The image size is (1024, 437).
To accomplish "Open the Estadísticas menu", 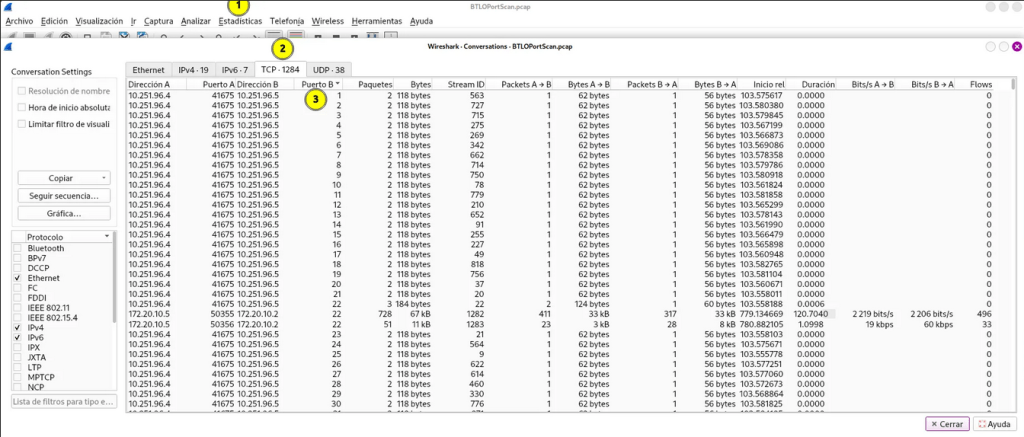I will 240,20.
